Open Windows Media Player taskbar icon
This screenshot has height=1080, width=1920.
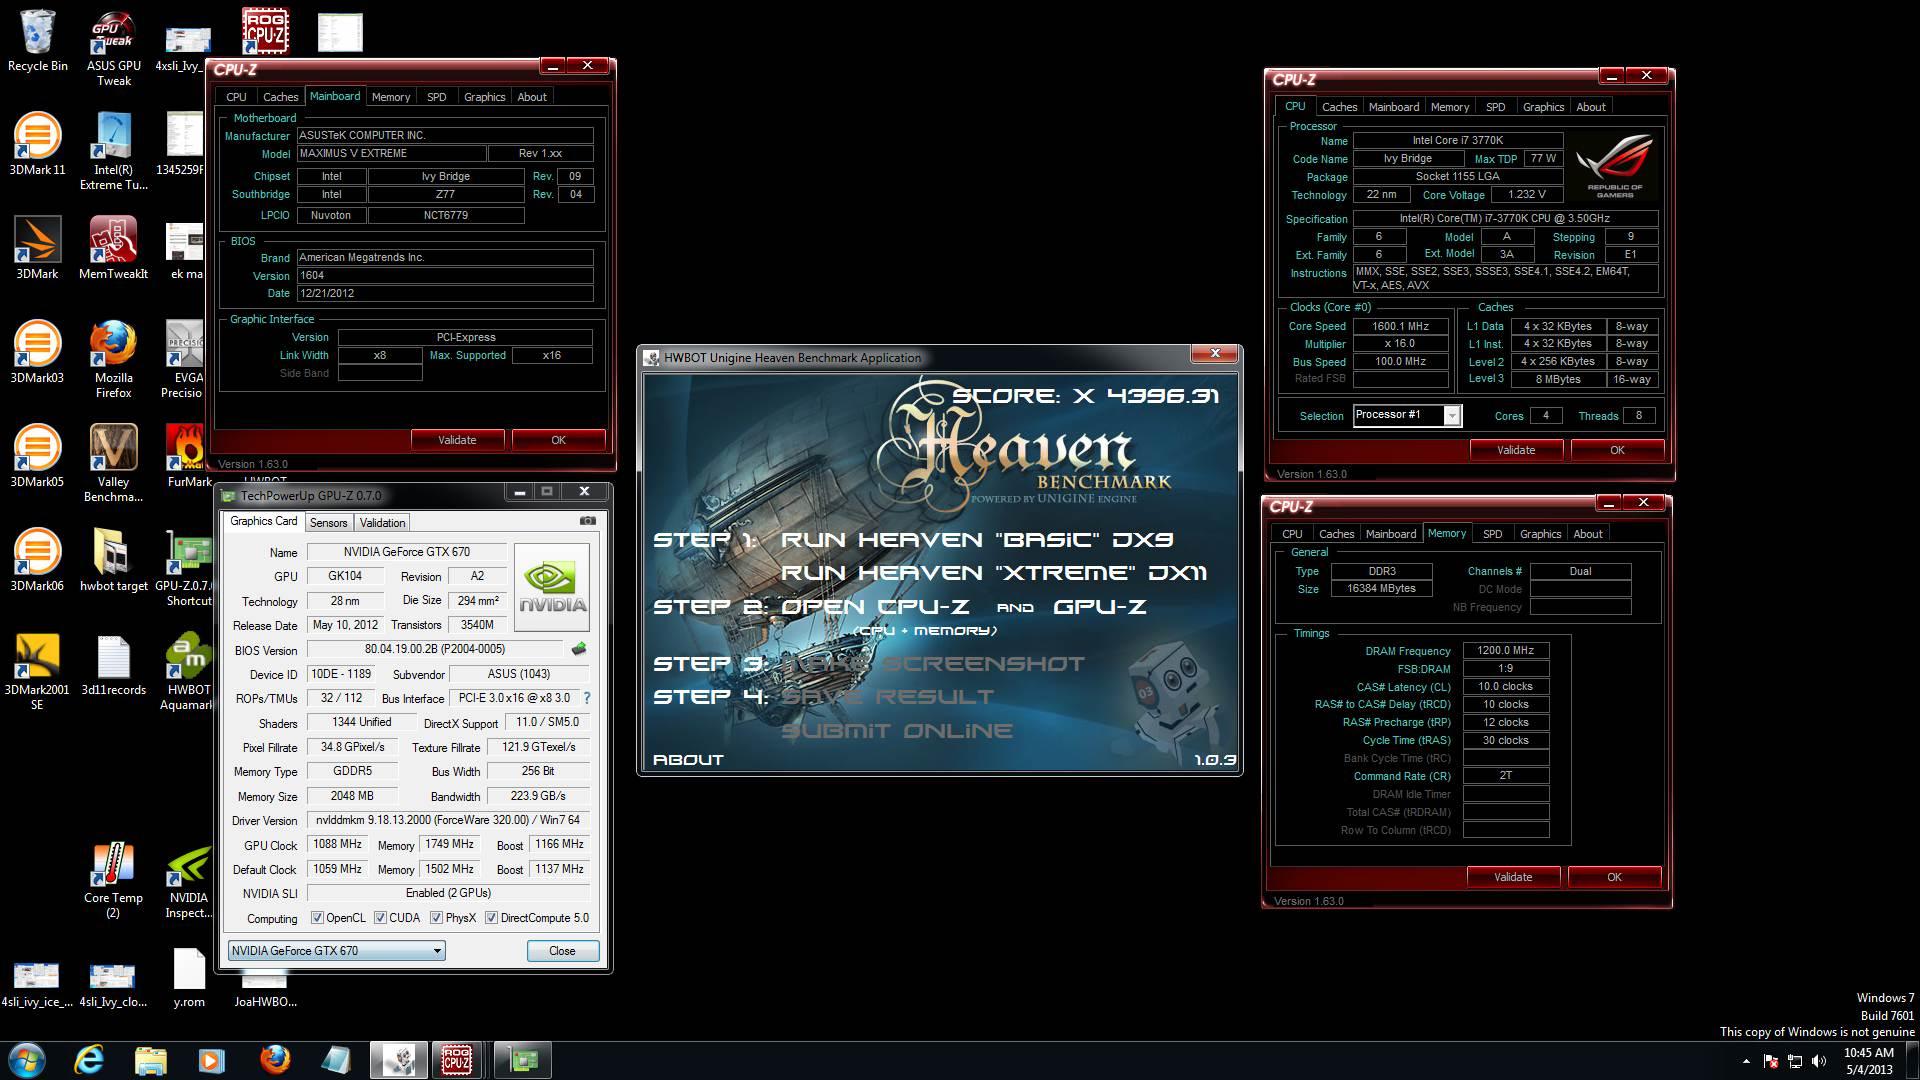[x=211, y=1060]
